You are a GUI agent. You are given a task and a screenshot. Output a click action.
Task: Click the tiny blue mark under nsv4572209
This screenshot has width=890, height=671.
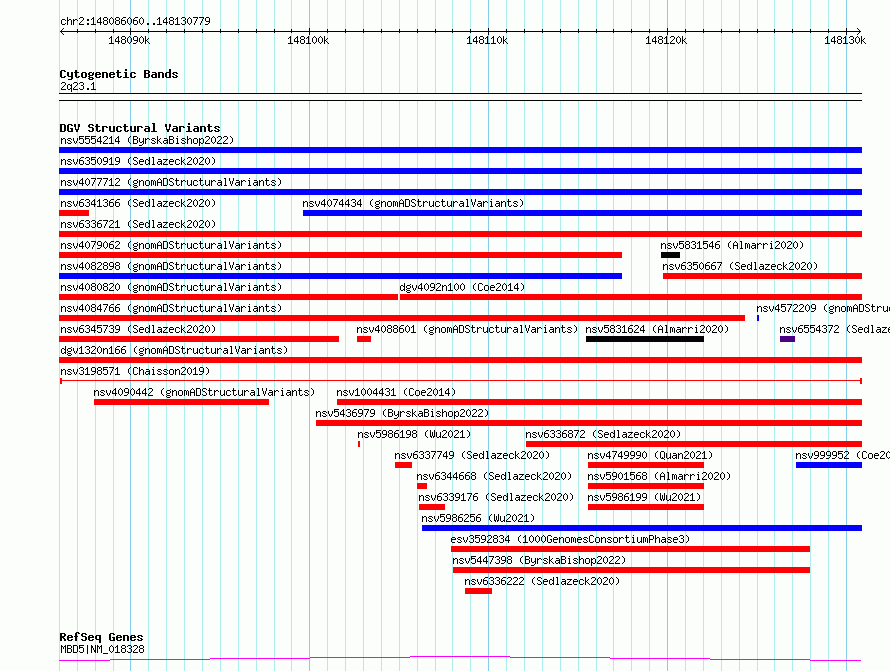pos(758,318)
